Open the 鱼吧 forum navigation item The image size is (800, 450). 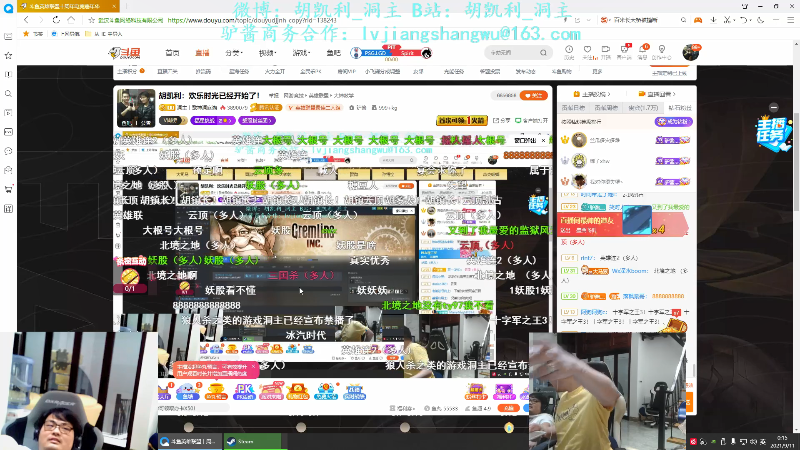(x=333, y=53)
